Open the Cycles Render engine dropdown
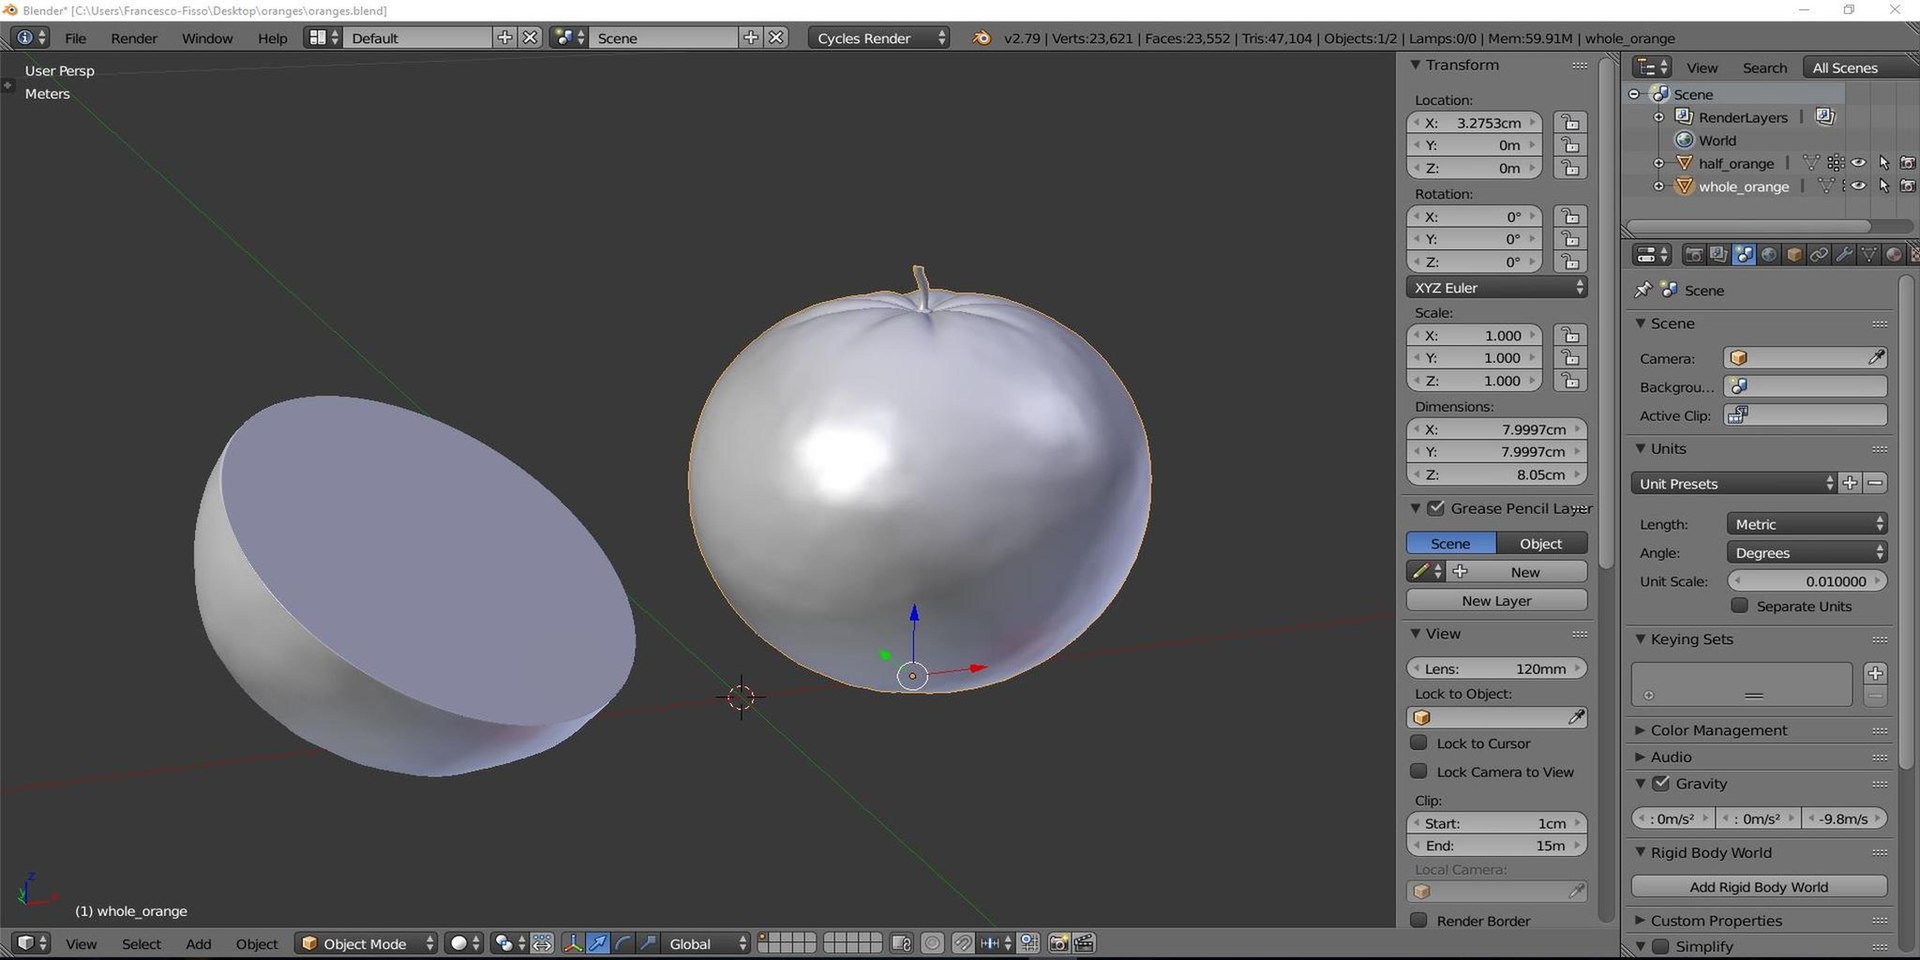 point(879,38)
